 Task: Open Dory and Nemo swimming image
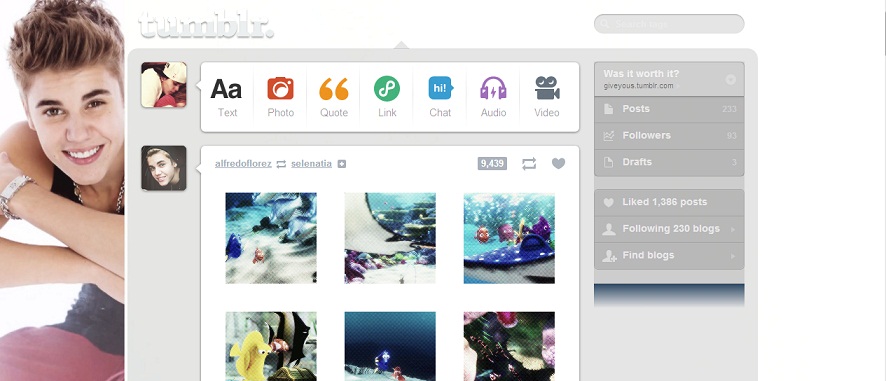271,238
